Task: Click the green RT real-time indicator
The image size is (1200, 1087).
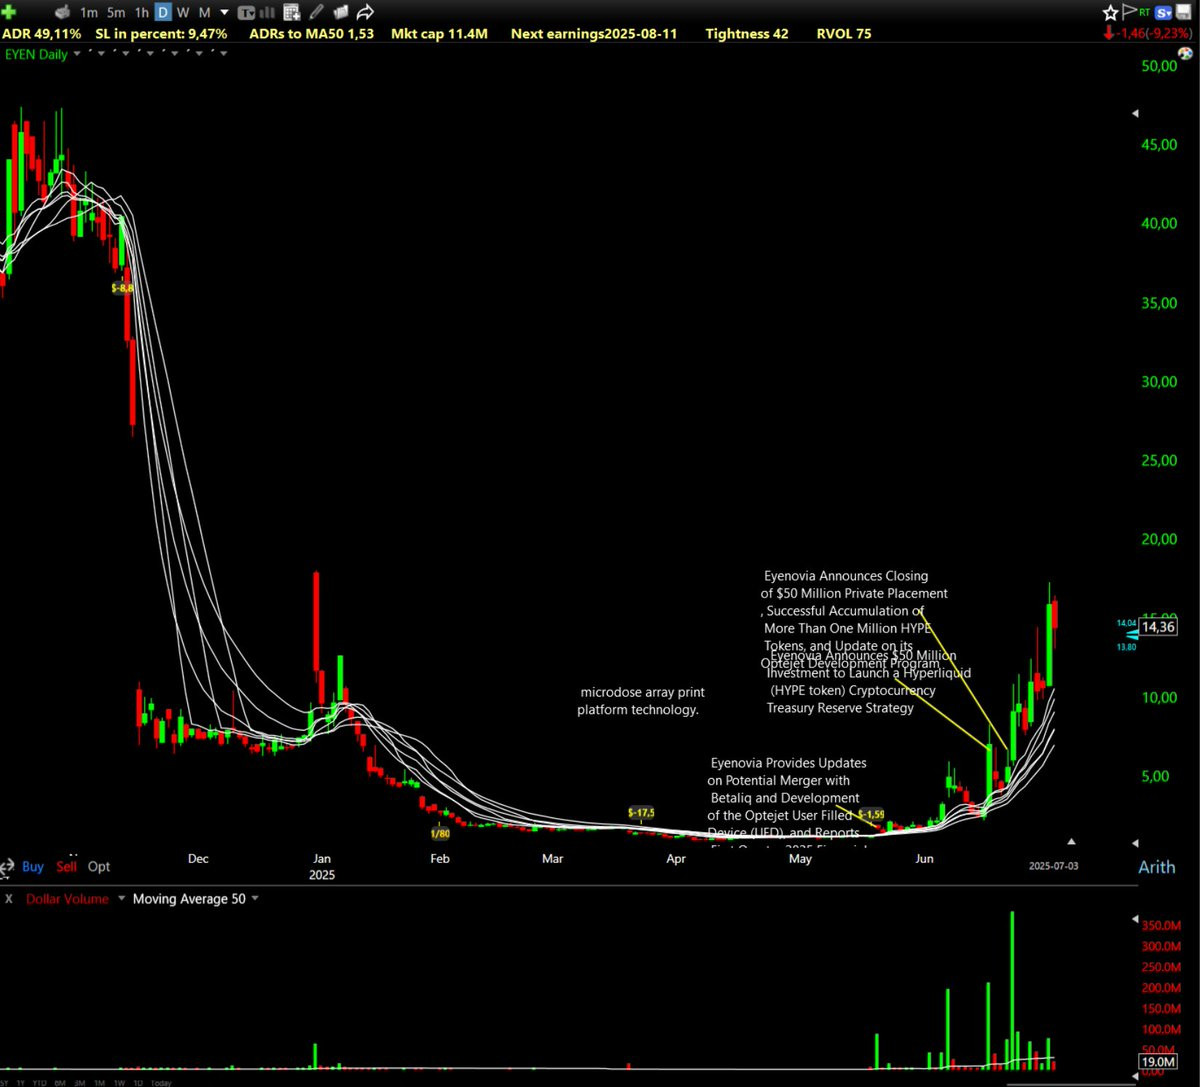Action: click(x=1144, y=12)
